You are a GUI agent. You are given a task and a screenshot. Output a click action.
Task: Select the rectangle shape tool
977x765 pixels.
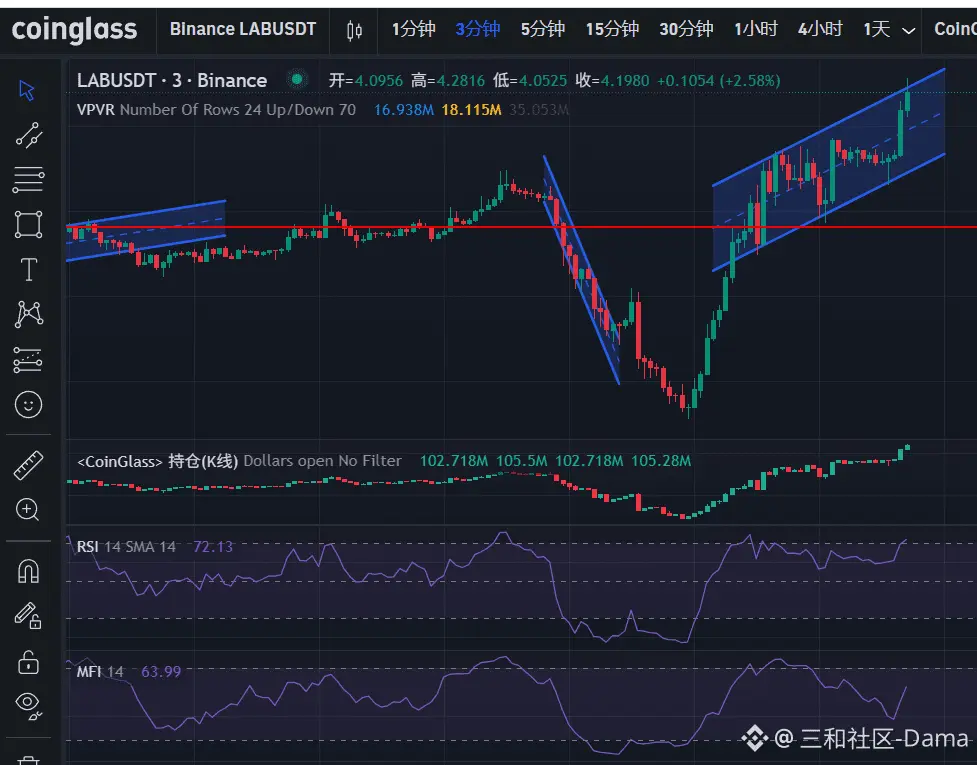[28, 224]
